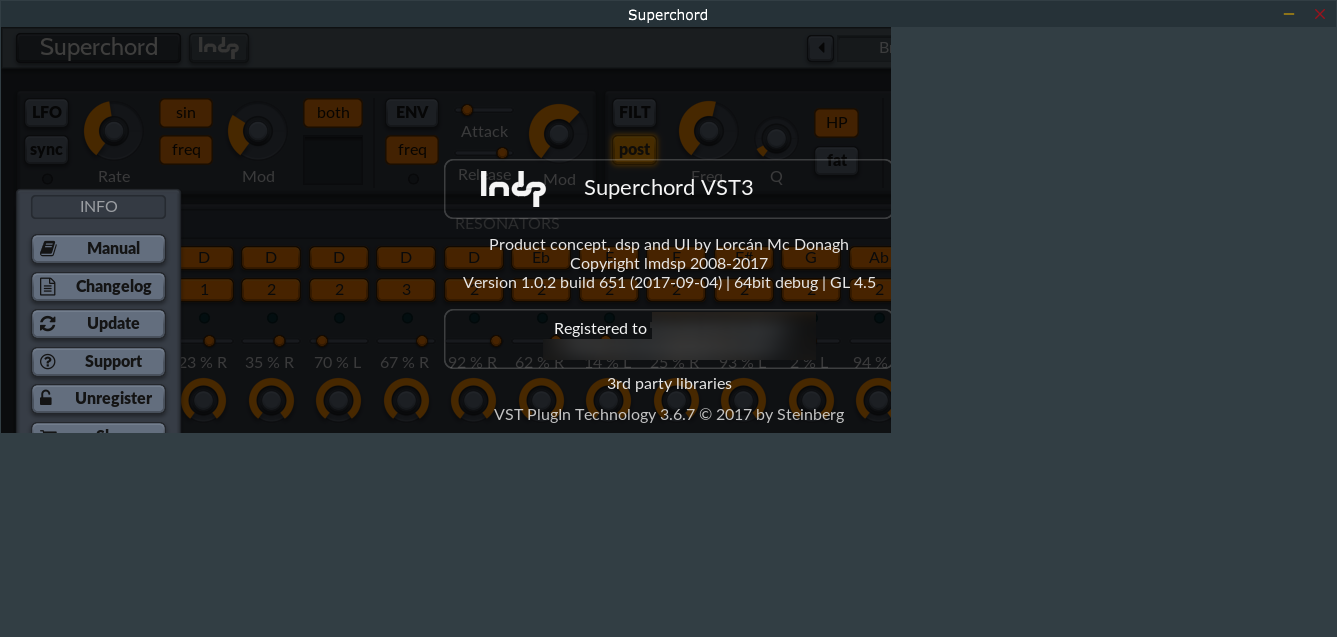Click the previous preset arrow button
1337x637 pixels.
820,48
